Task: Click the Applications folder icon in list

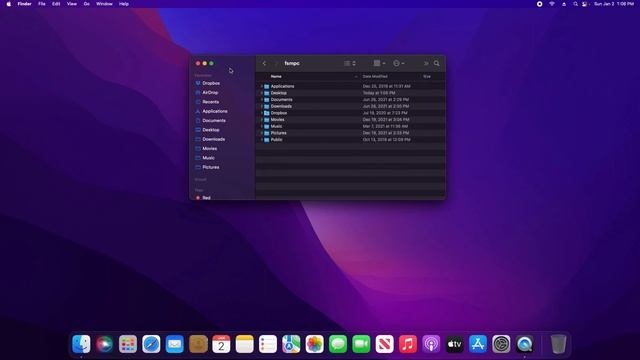Action: coord(267,87)
